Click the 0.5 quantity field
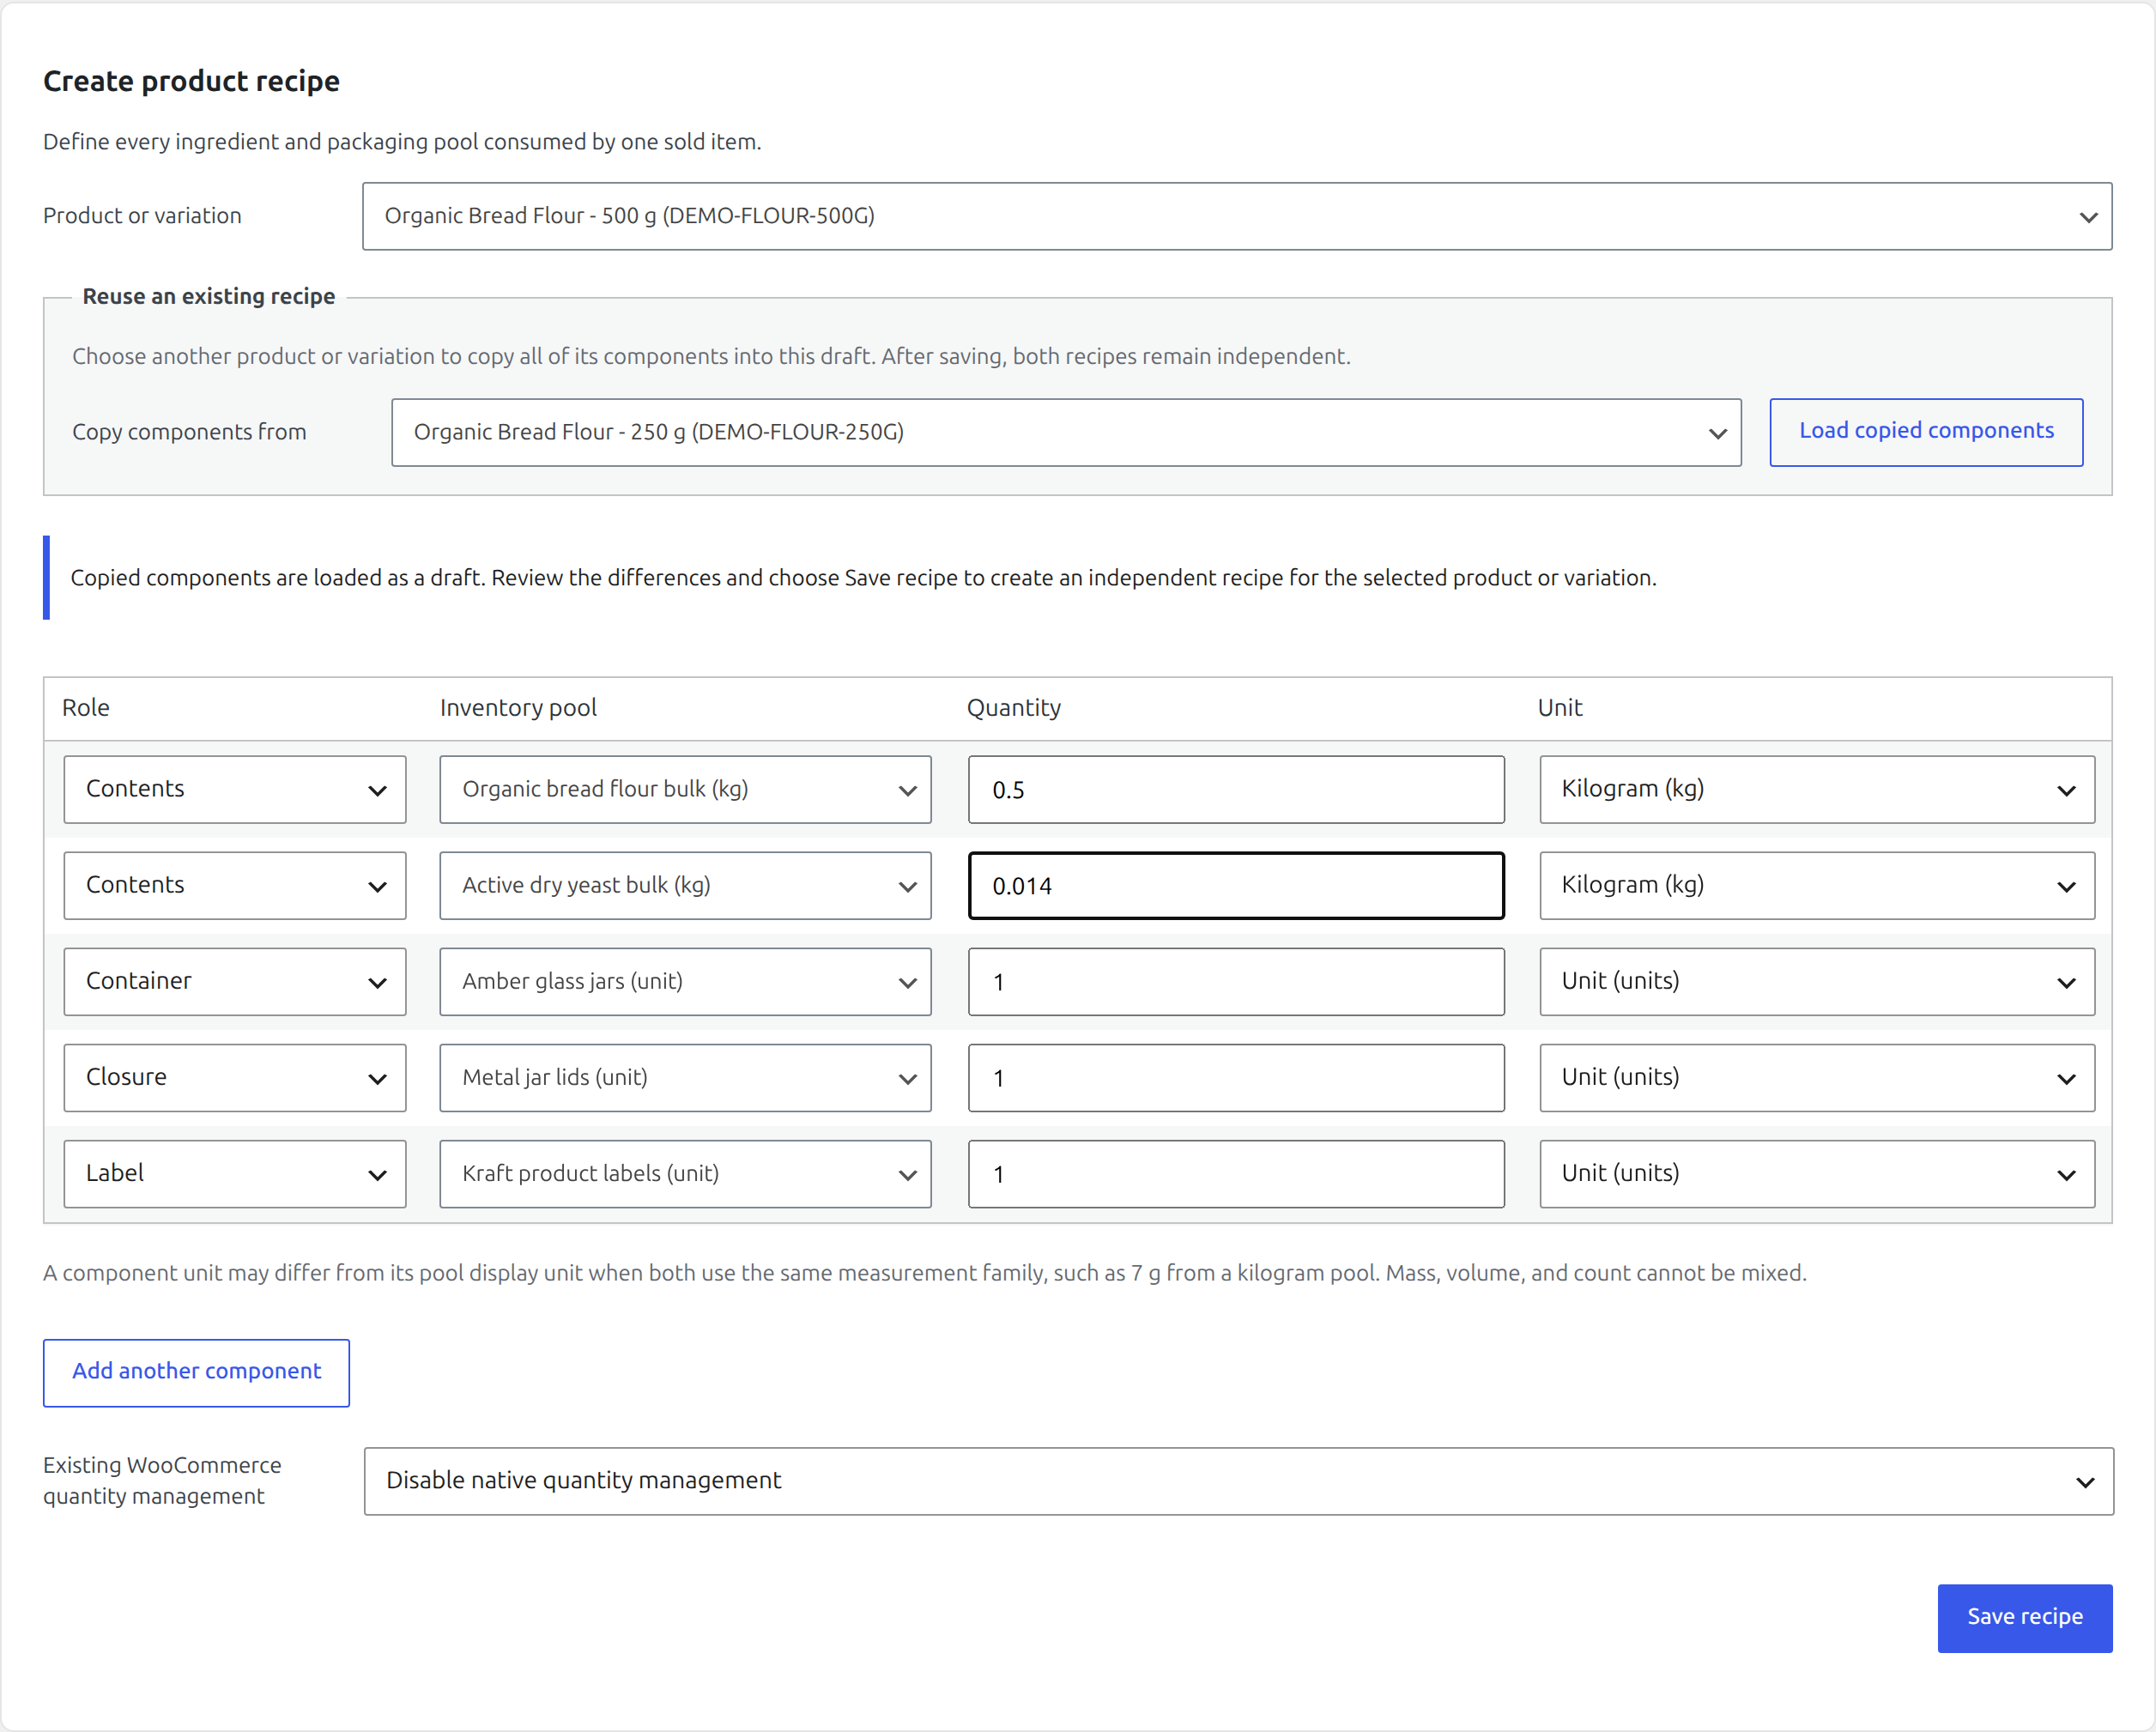 [x=1236, y=789]
